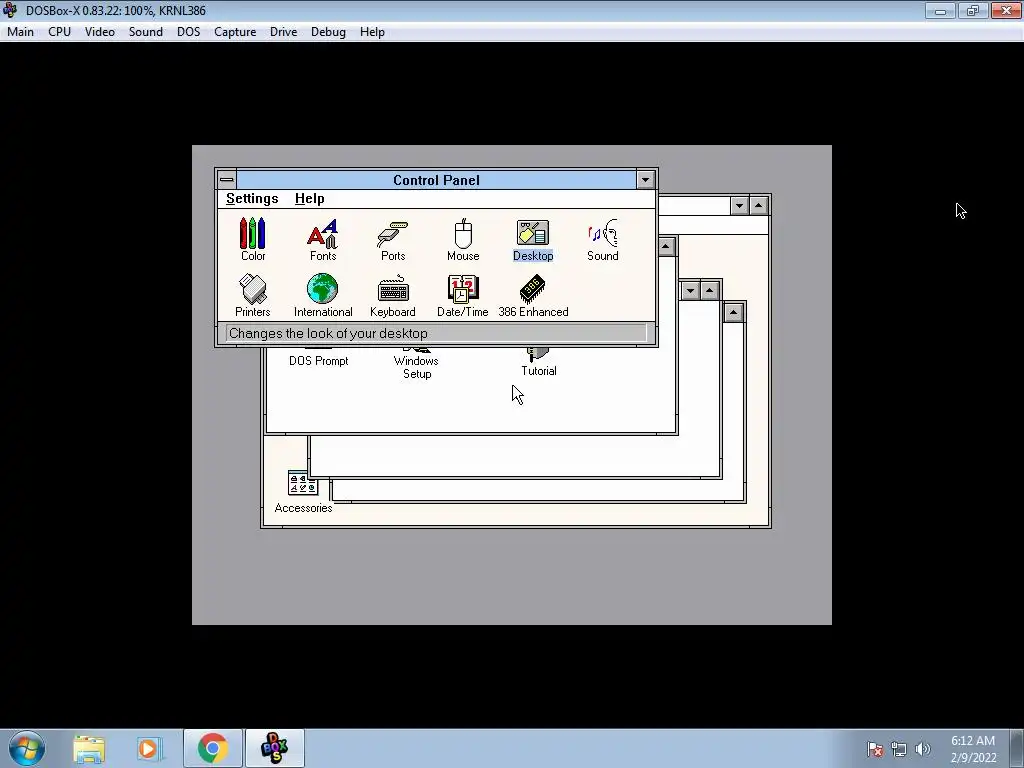The height and width of the screenshot is (768, 1024).
Task: Minimize Control Panel with its down arrow
Action: pos(645,180)
